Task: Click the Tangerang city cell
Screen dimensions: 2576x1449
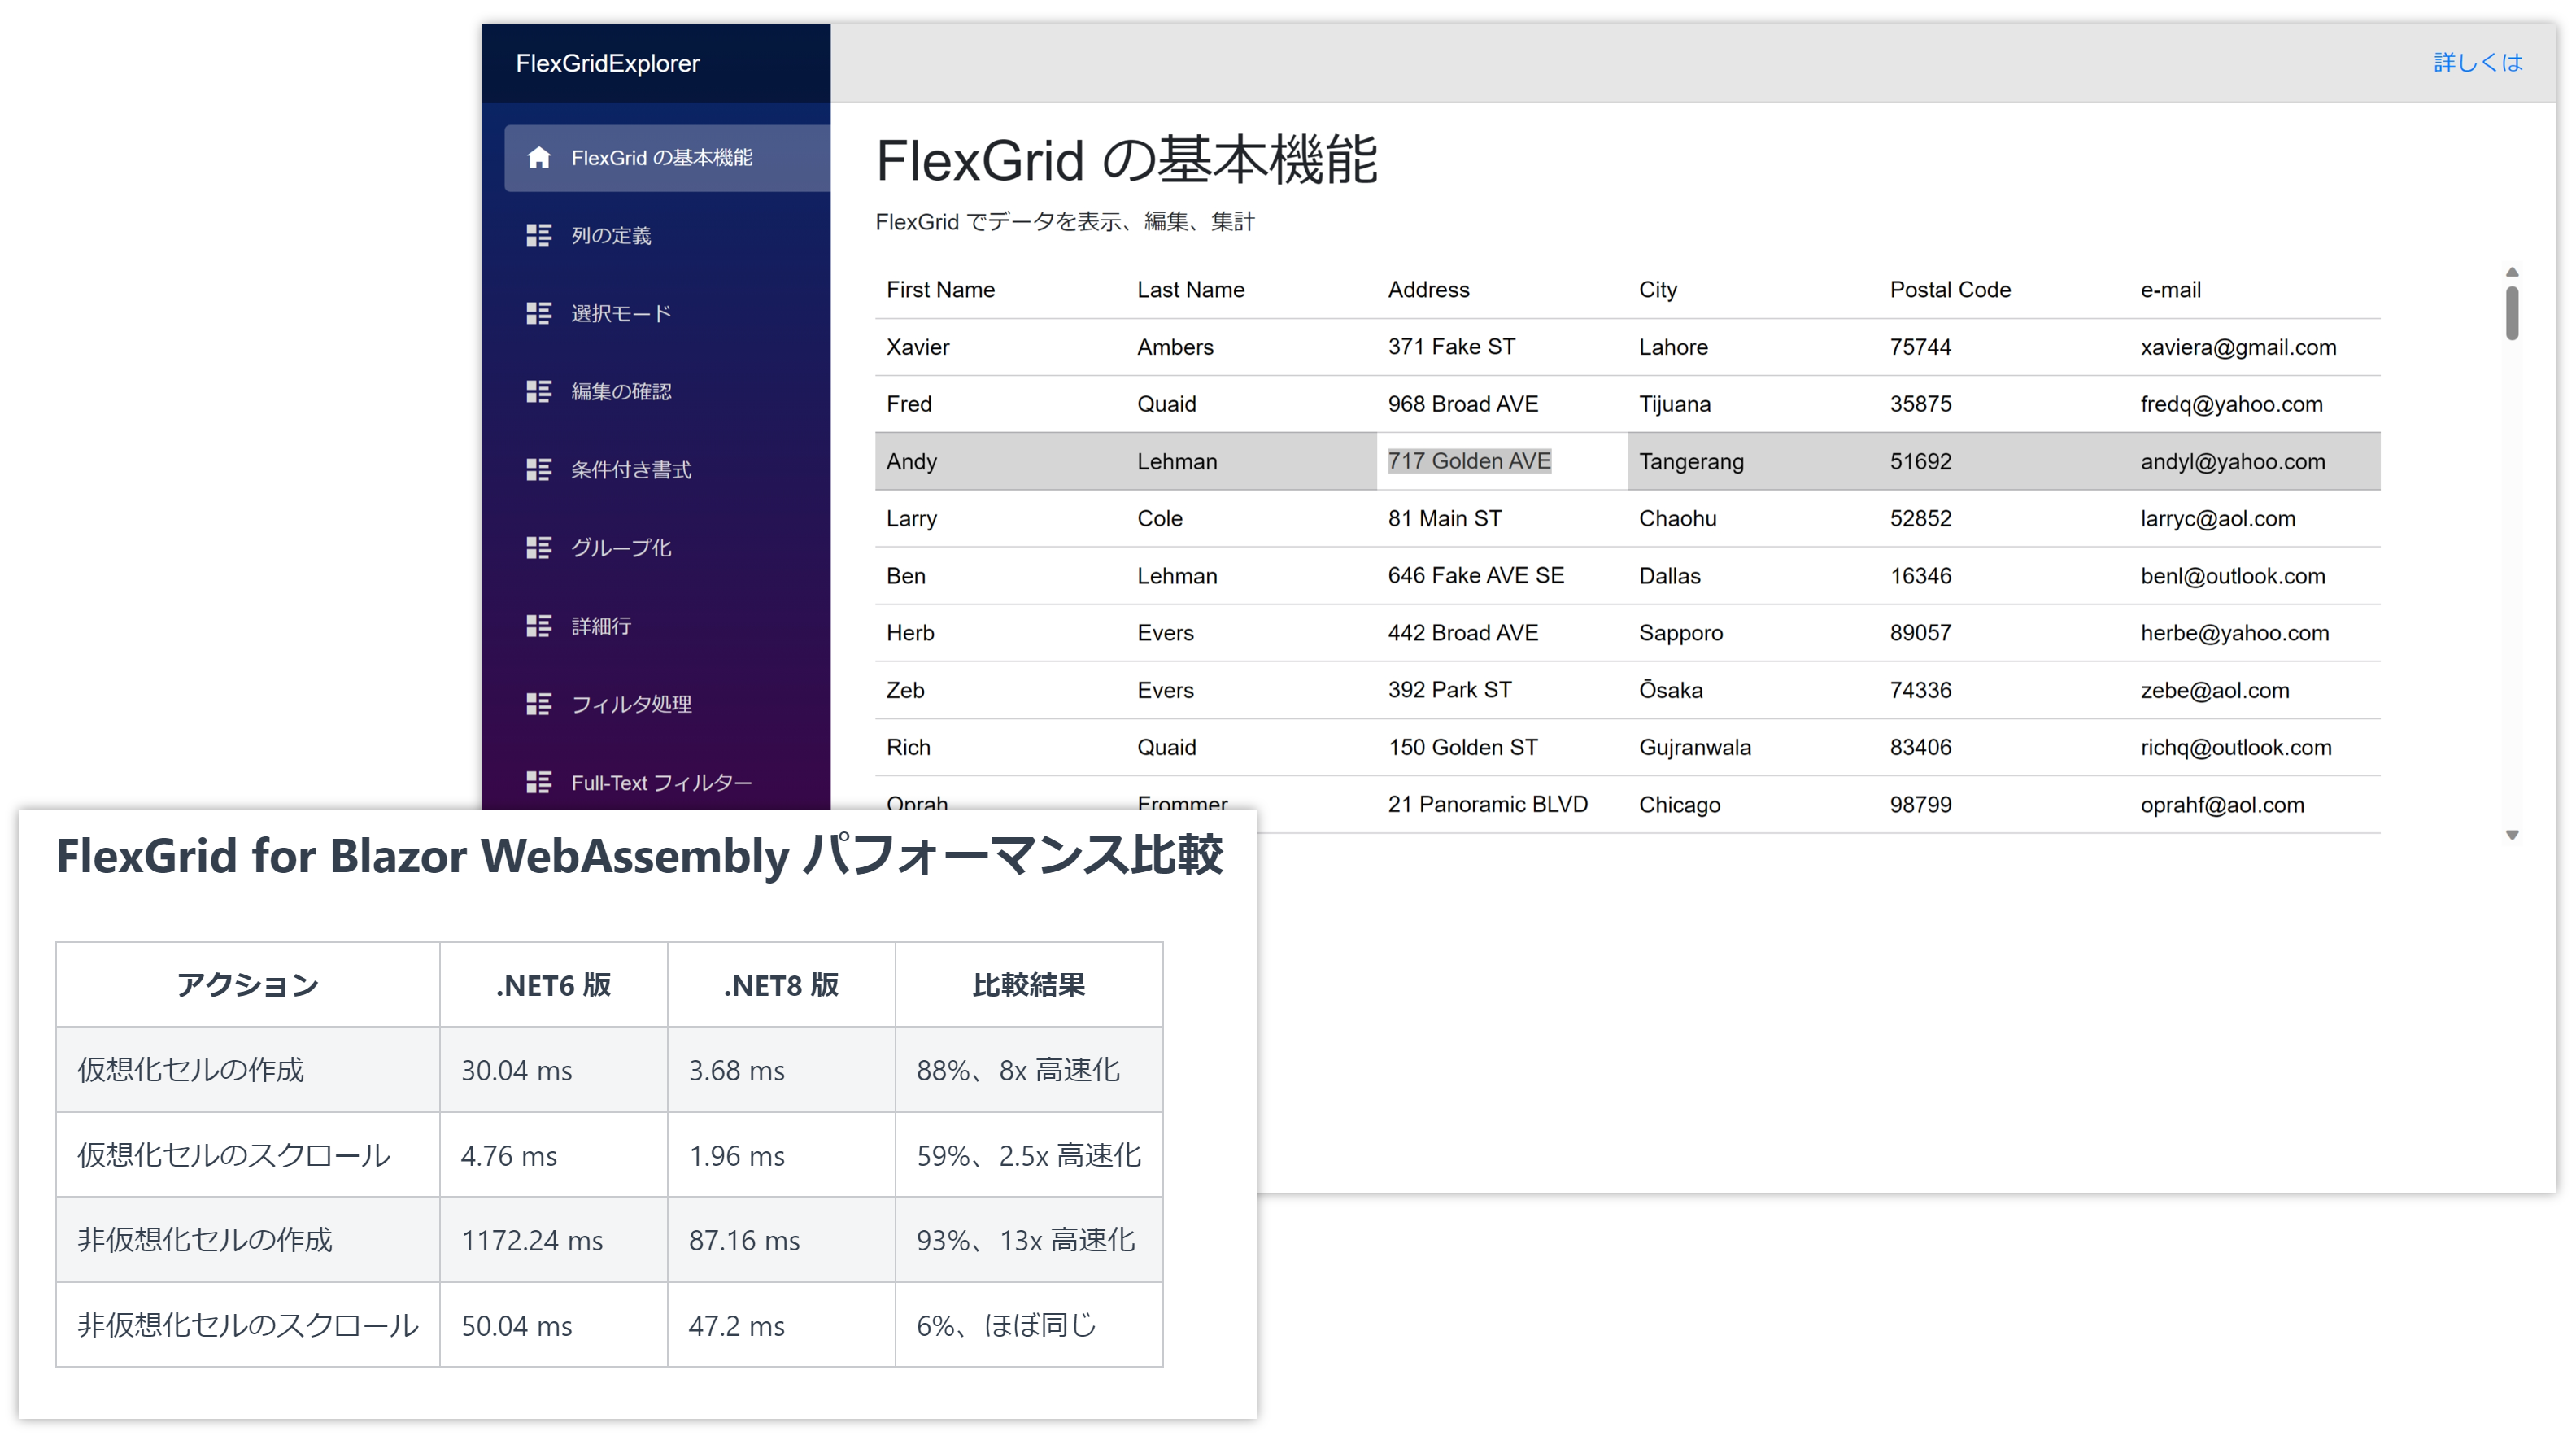Action: click(1753, 461)
